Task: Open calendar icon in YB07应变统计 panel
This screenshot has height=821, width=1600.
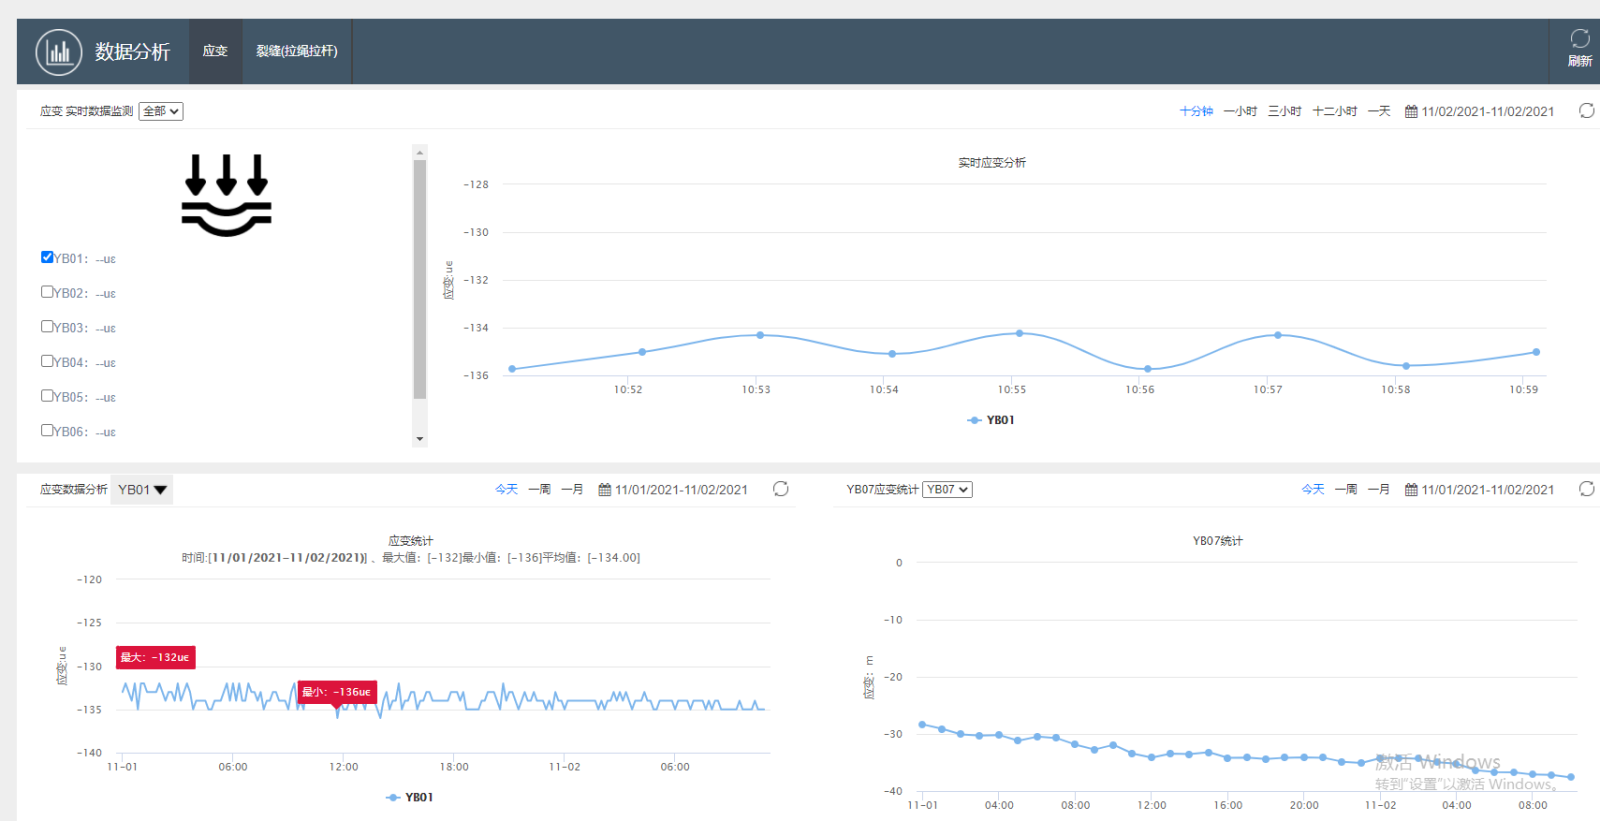Action: 1411,490
